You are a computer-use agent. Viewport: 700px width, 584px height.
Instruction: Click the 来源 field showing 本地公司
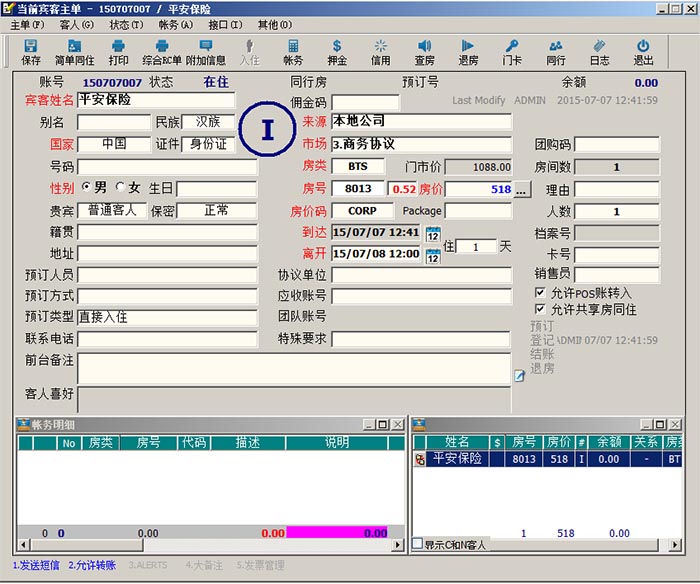tap(421, 121)
